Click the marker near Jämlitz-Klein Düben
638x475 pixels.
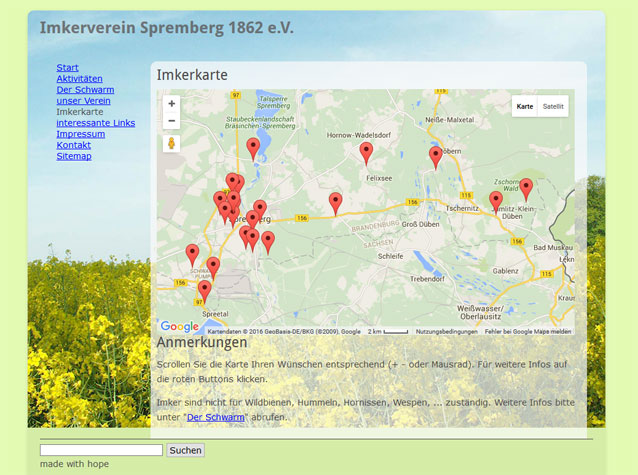496,201
